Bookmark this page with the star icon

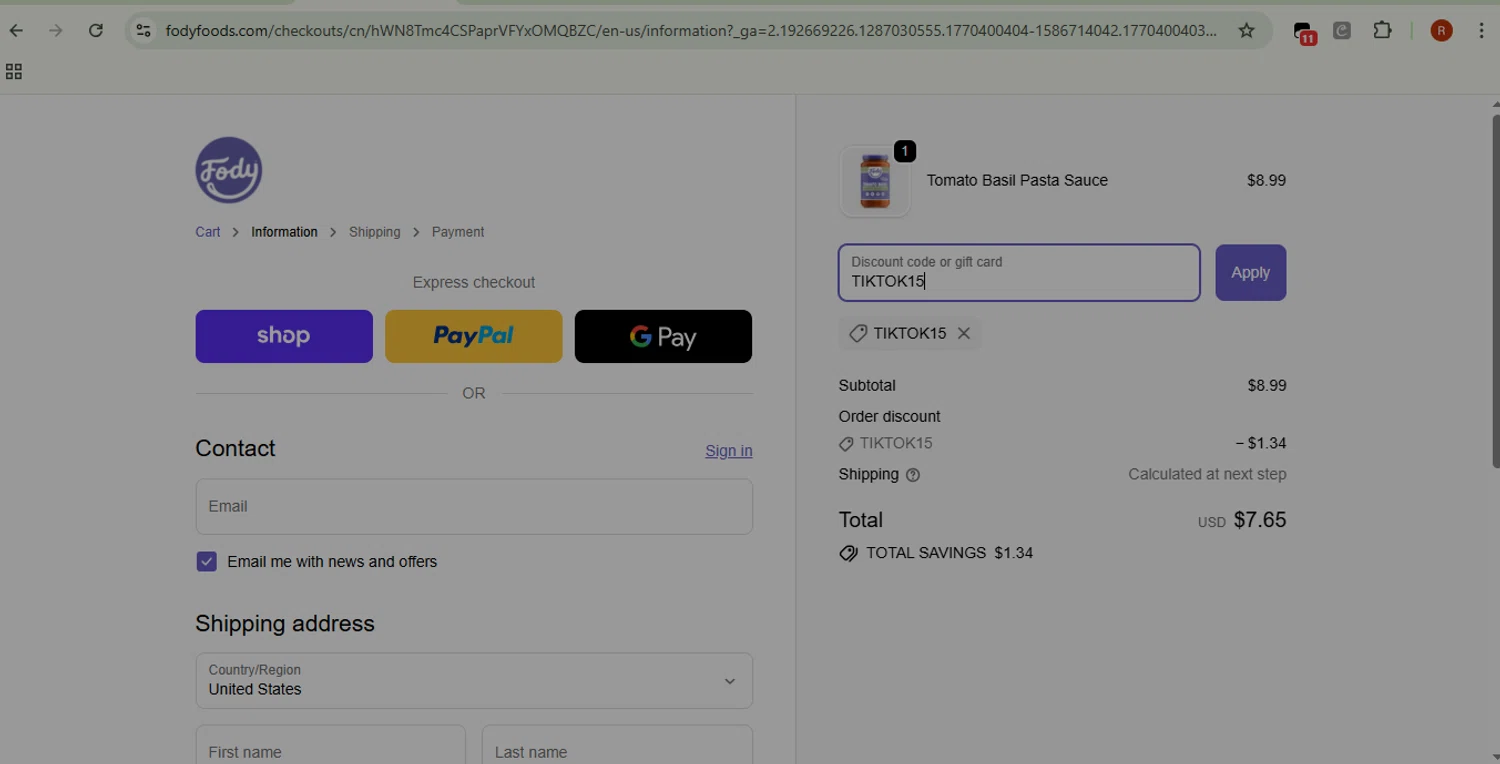(1246, 31)
